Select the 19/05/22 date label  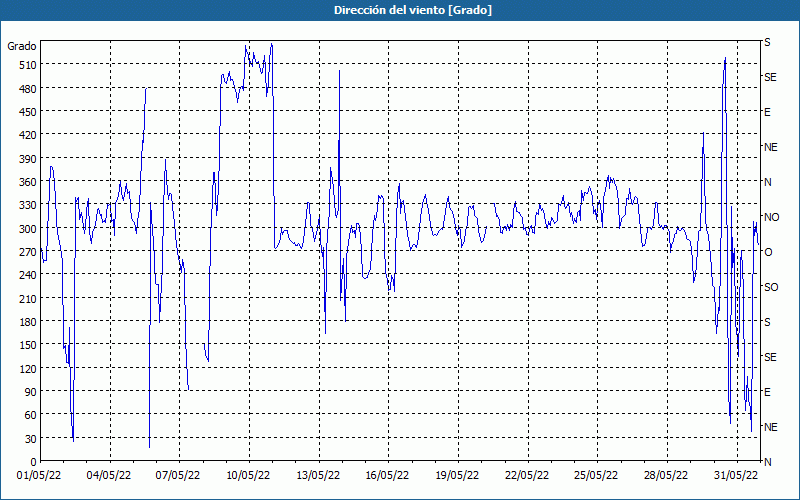(x=457, y=476)
